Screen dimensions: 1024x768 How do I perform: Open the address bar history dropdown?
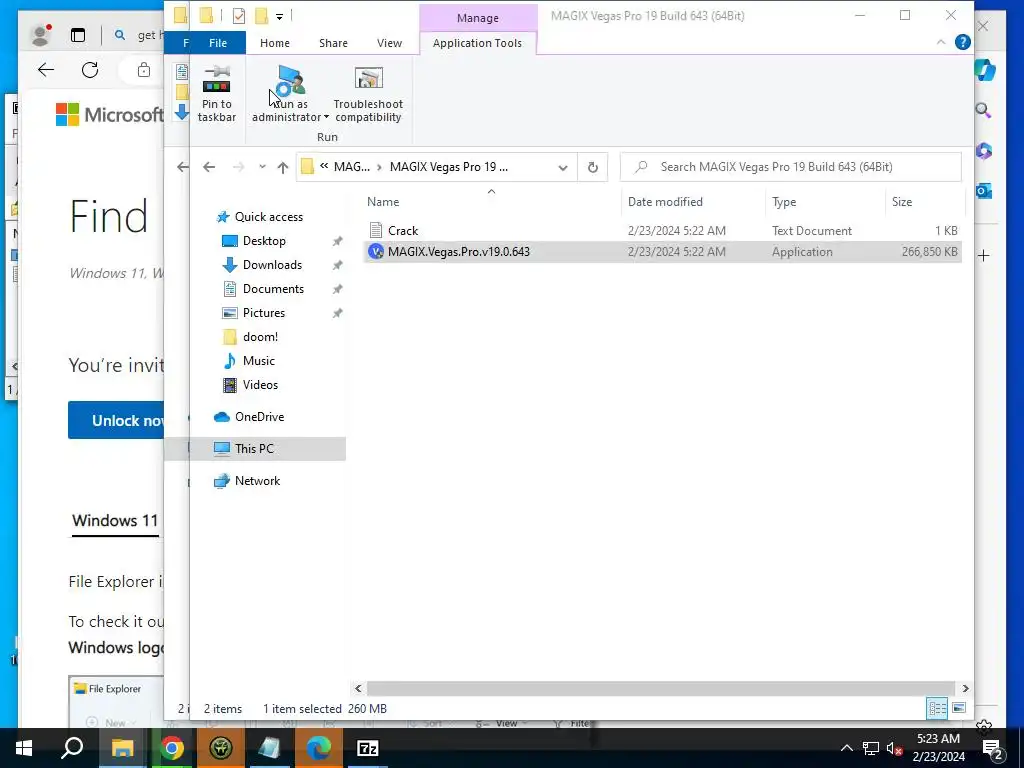pyautogui.click(x=563, y=167)
